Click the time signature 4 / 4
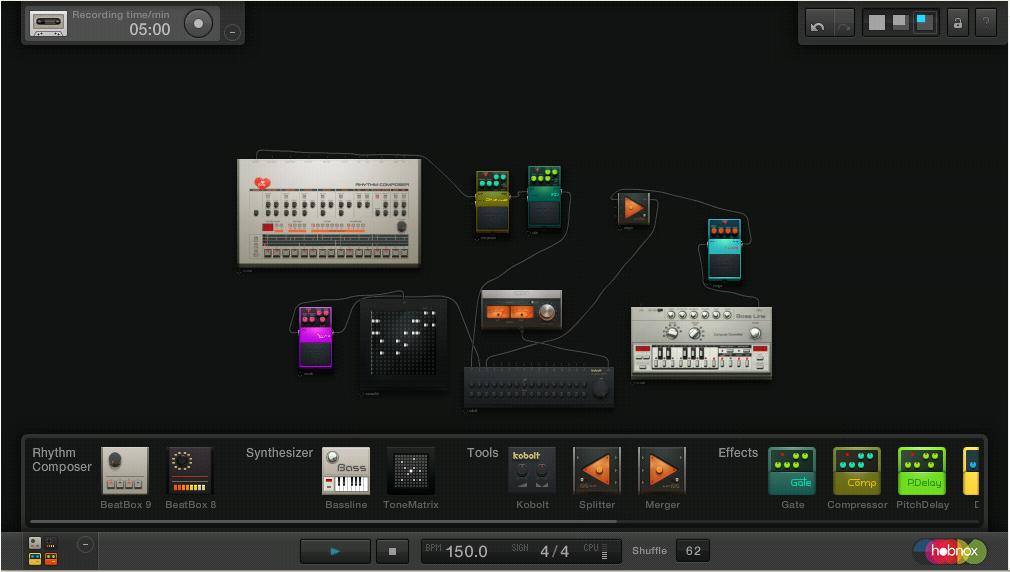 (x=555, y=552)
